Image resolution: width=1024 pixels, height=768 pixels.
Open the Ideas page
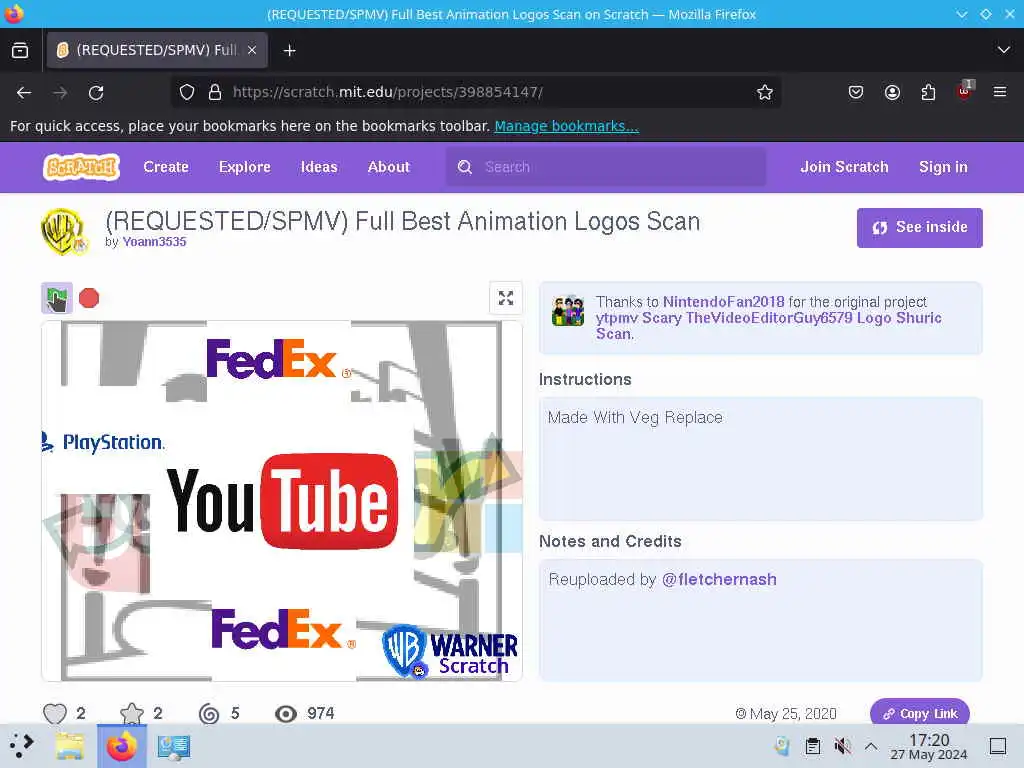(x=319, y=167)
